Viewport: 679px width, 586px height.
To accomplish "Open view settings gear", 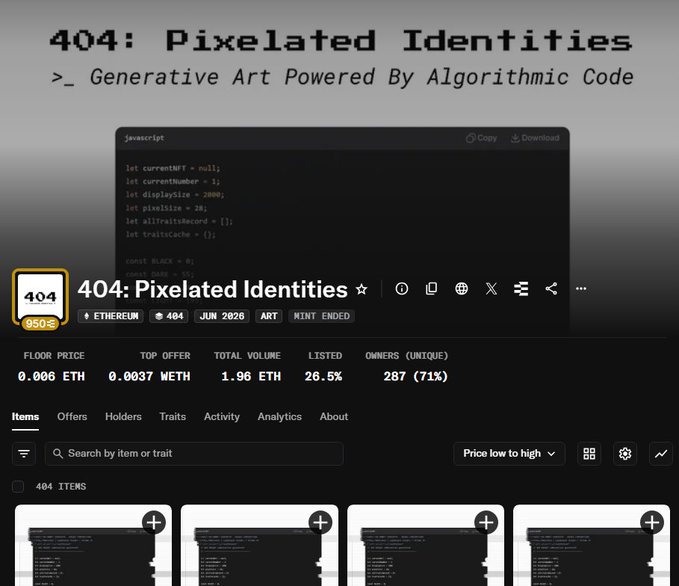I will pos(625,453).
